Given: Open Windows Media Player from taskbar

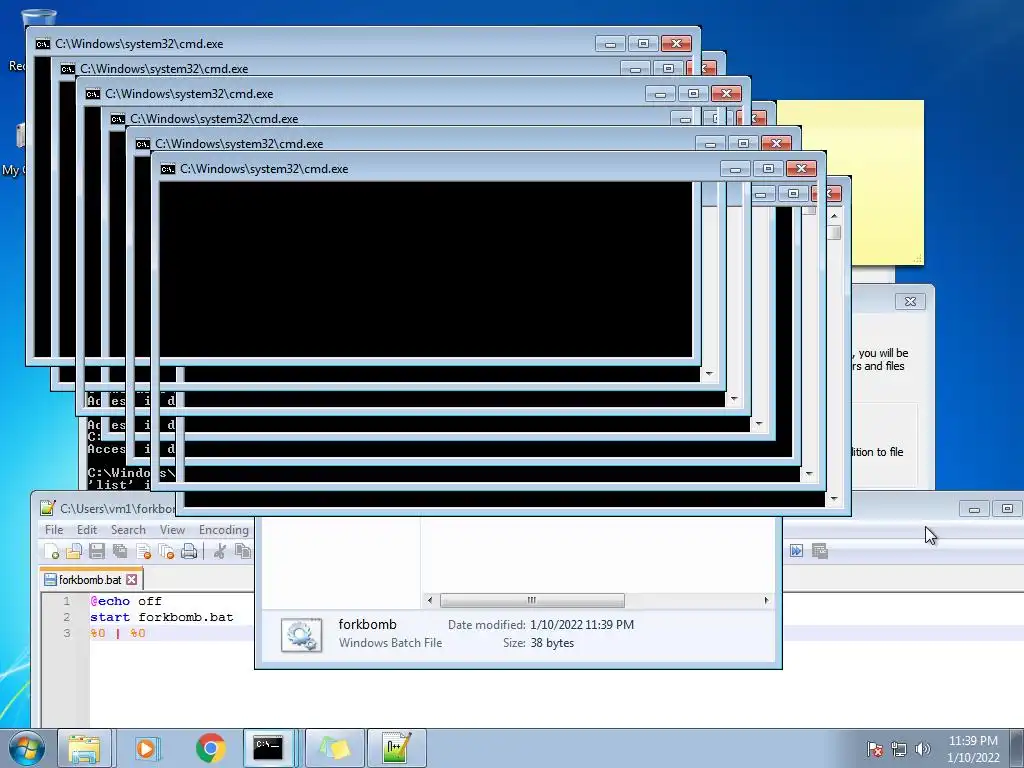Looking at the screenshot, I should click(x=147, y=748).
